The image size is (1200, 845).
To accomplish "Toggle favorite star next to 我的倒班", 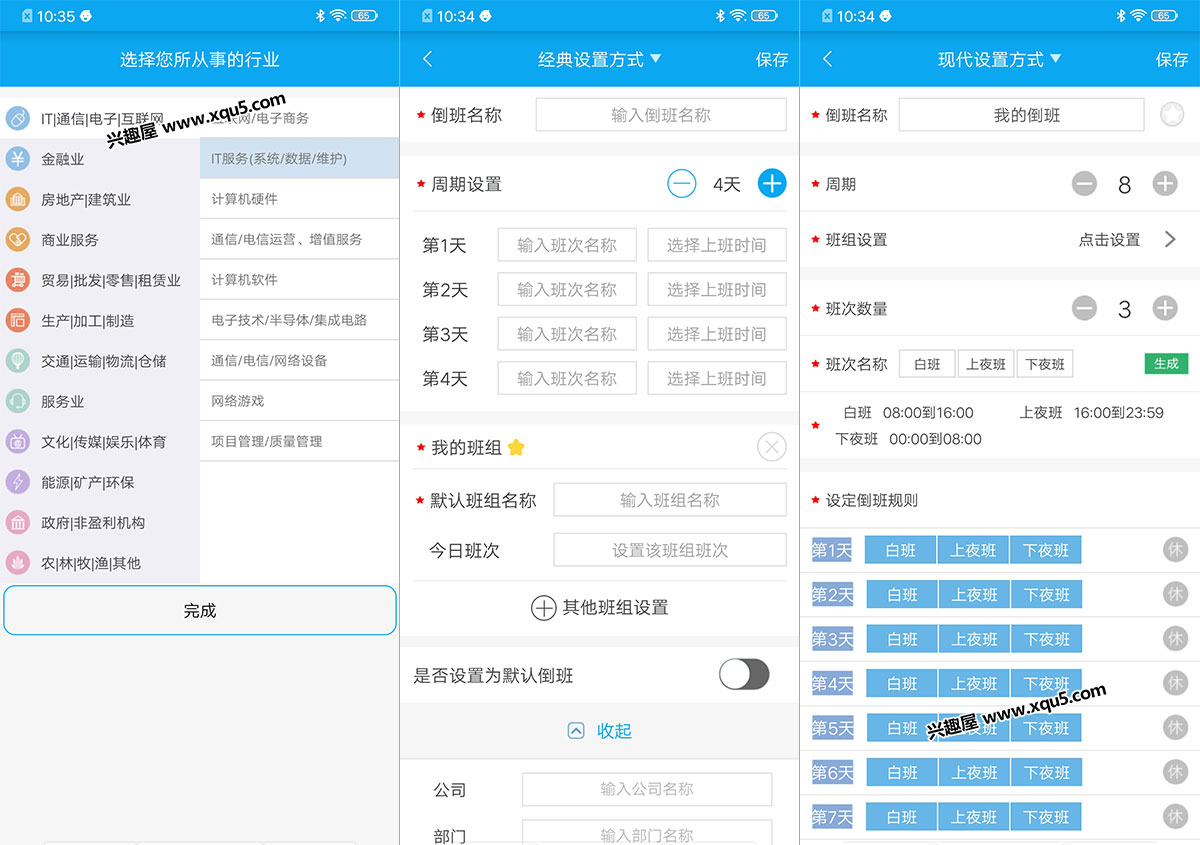I will (x=1172, y=115).
